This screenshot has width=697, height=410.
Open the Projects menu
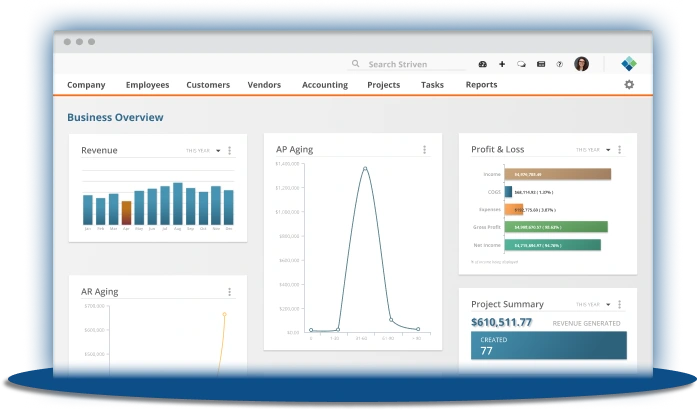tap(384, 84)
